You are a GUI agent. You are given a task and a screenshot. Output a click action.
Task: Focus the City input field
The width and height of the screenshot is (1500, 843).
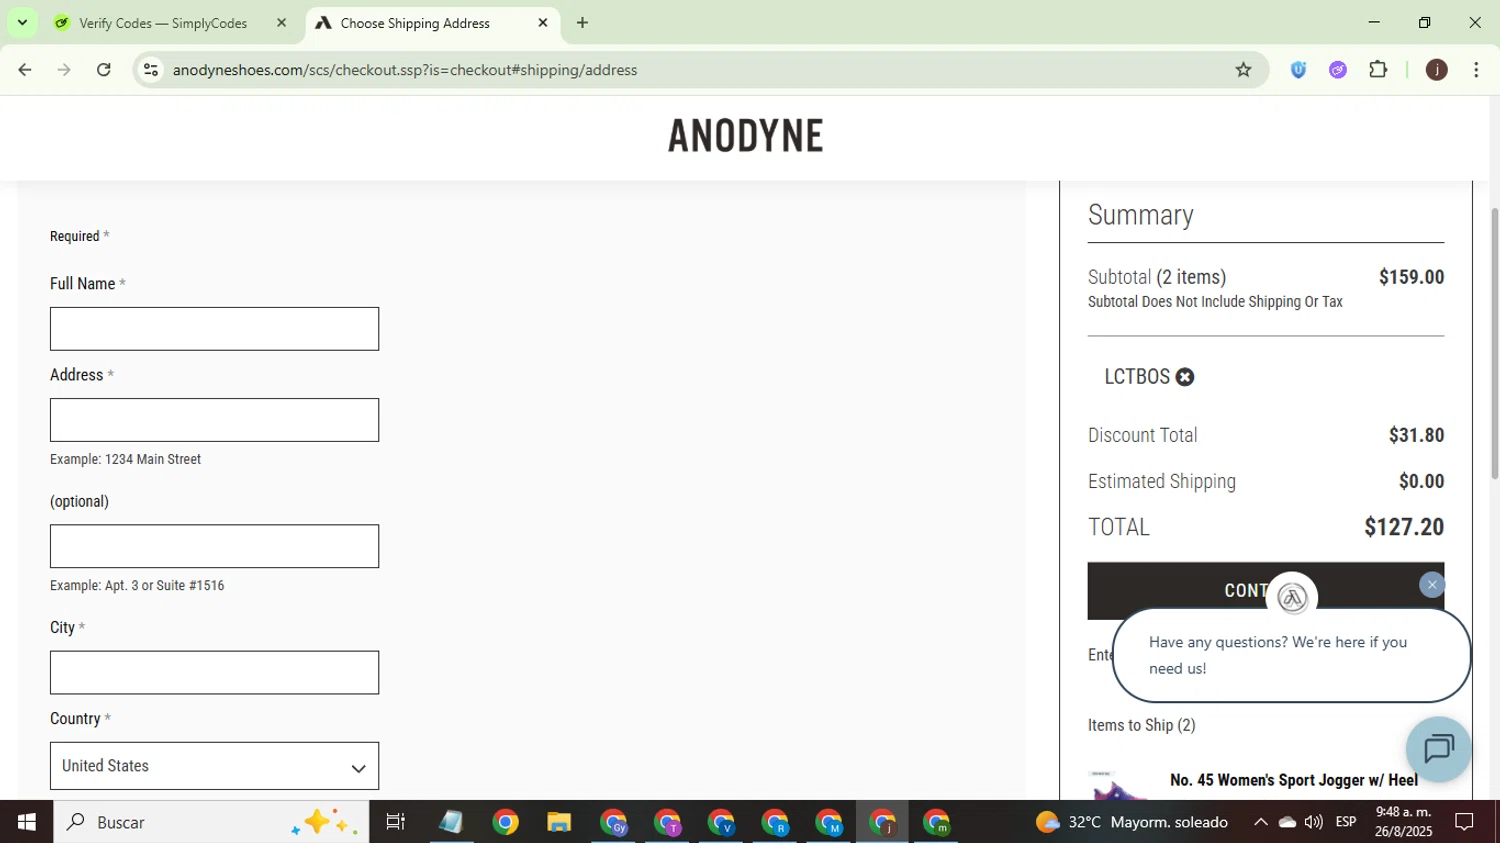pos(214,673)
